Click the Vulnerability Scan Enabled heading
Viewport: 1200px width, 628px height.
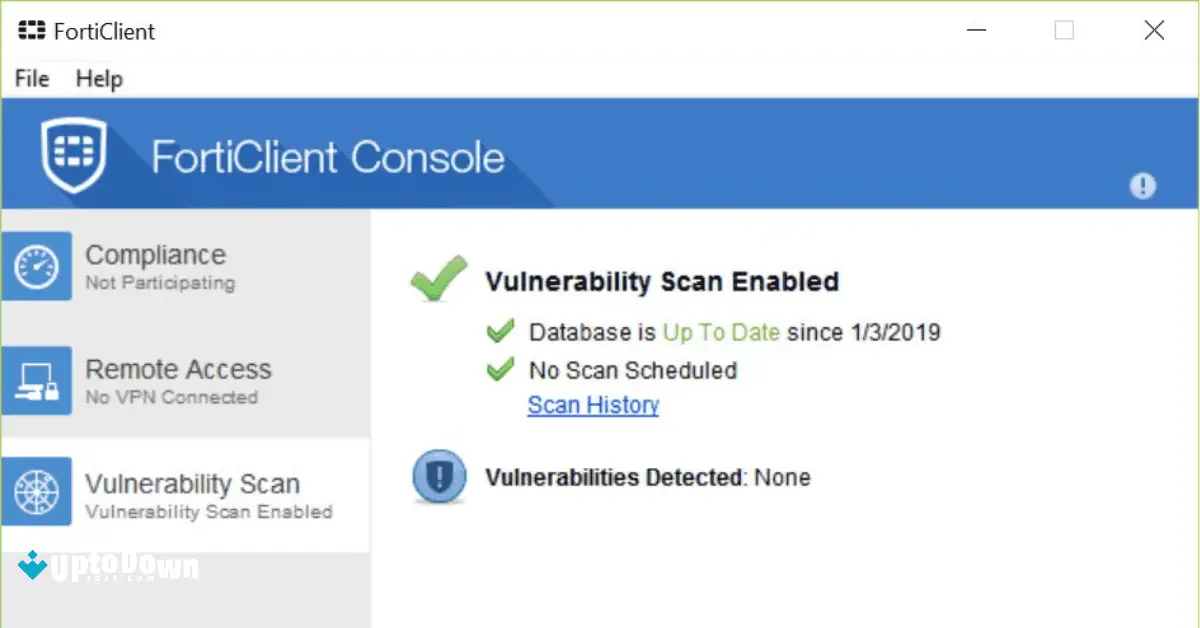coord(661,281)
